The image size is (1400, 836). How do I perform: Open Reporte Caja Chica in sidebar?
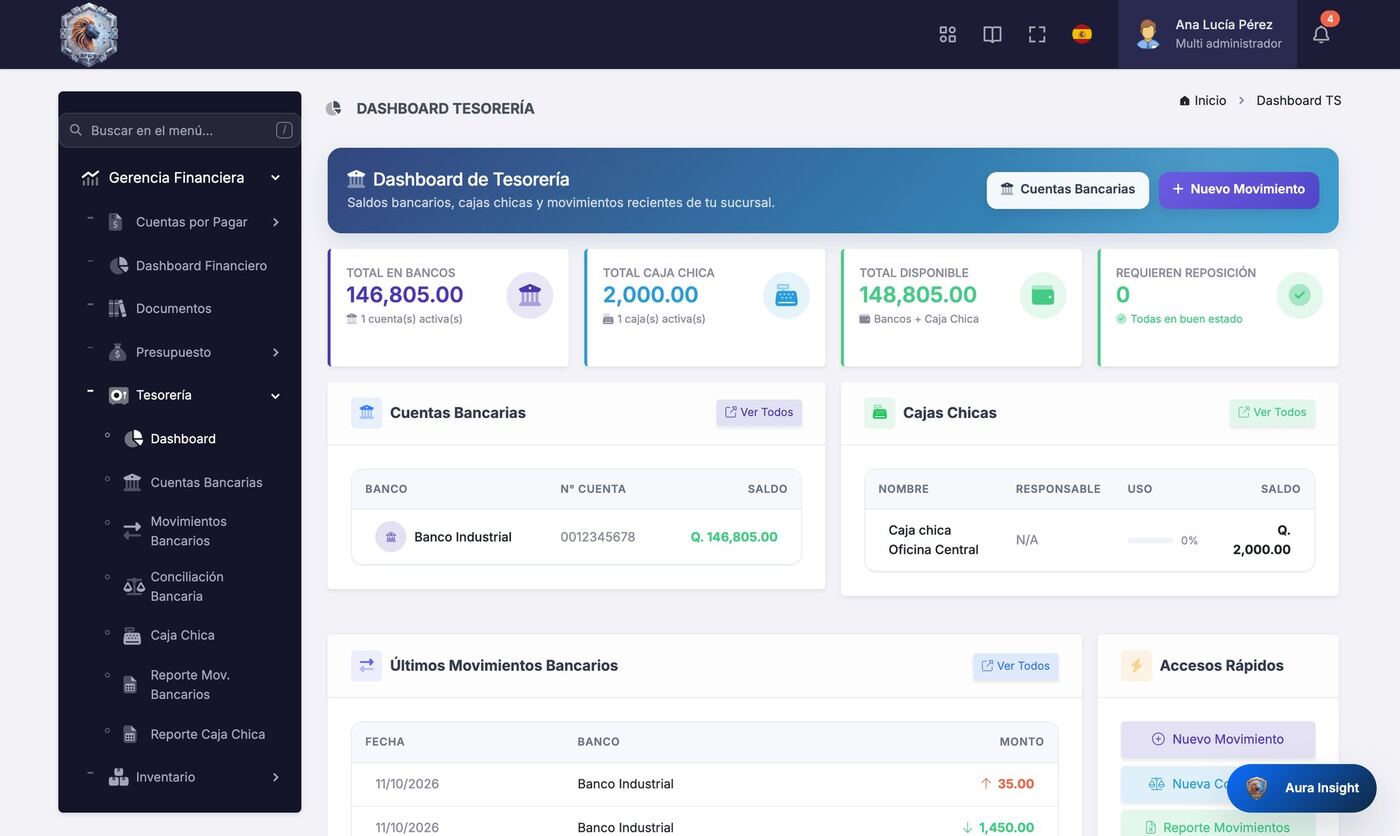tap(207, 734)
